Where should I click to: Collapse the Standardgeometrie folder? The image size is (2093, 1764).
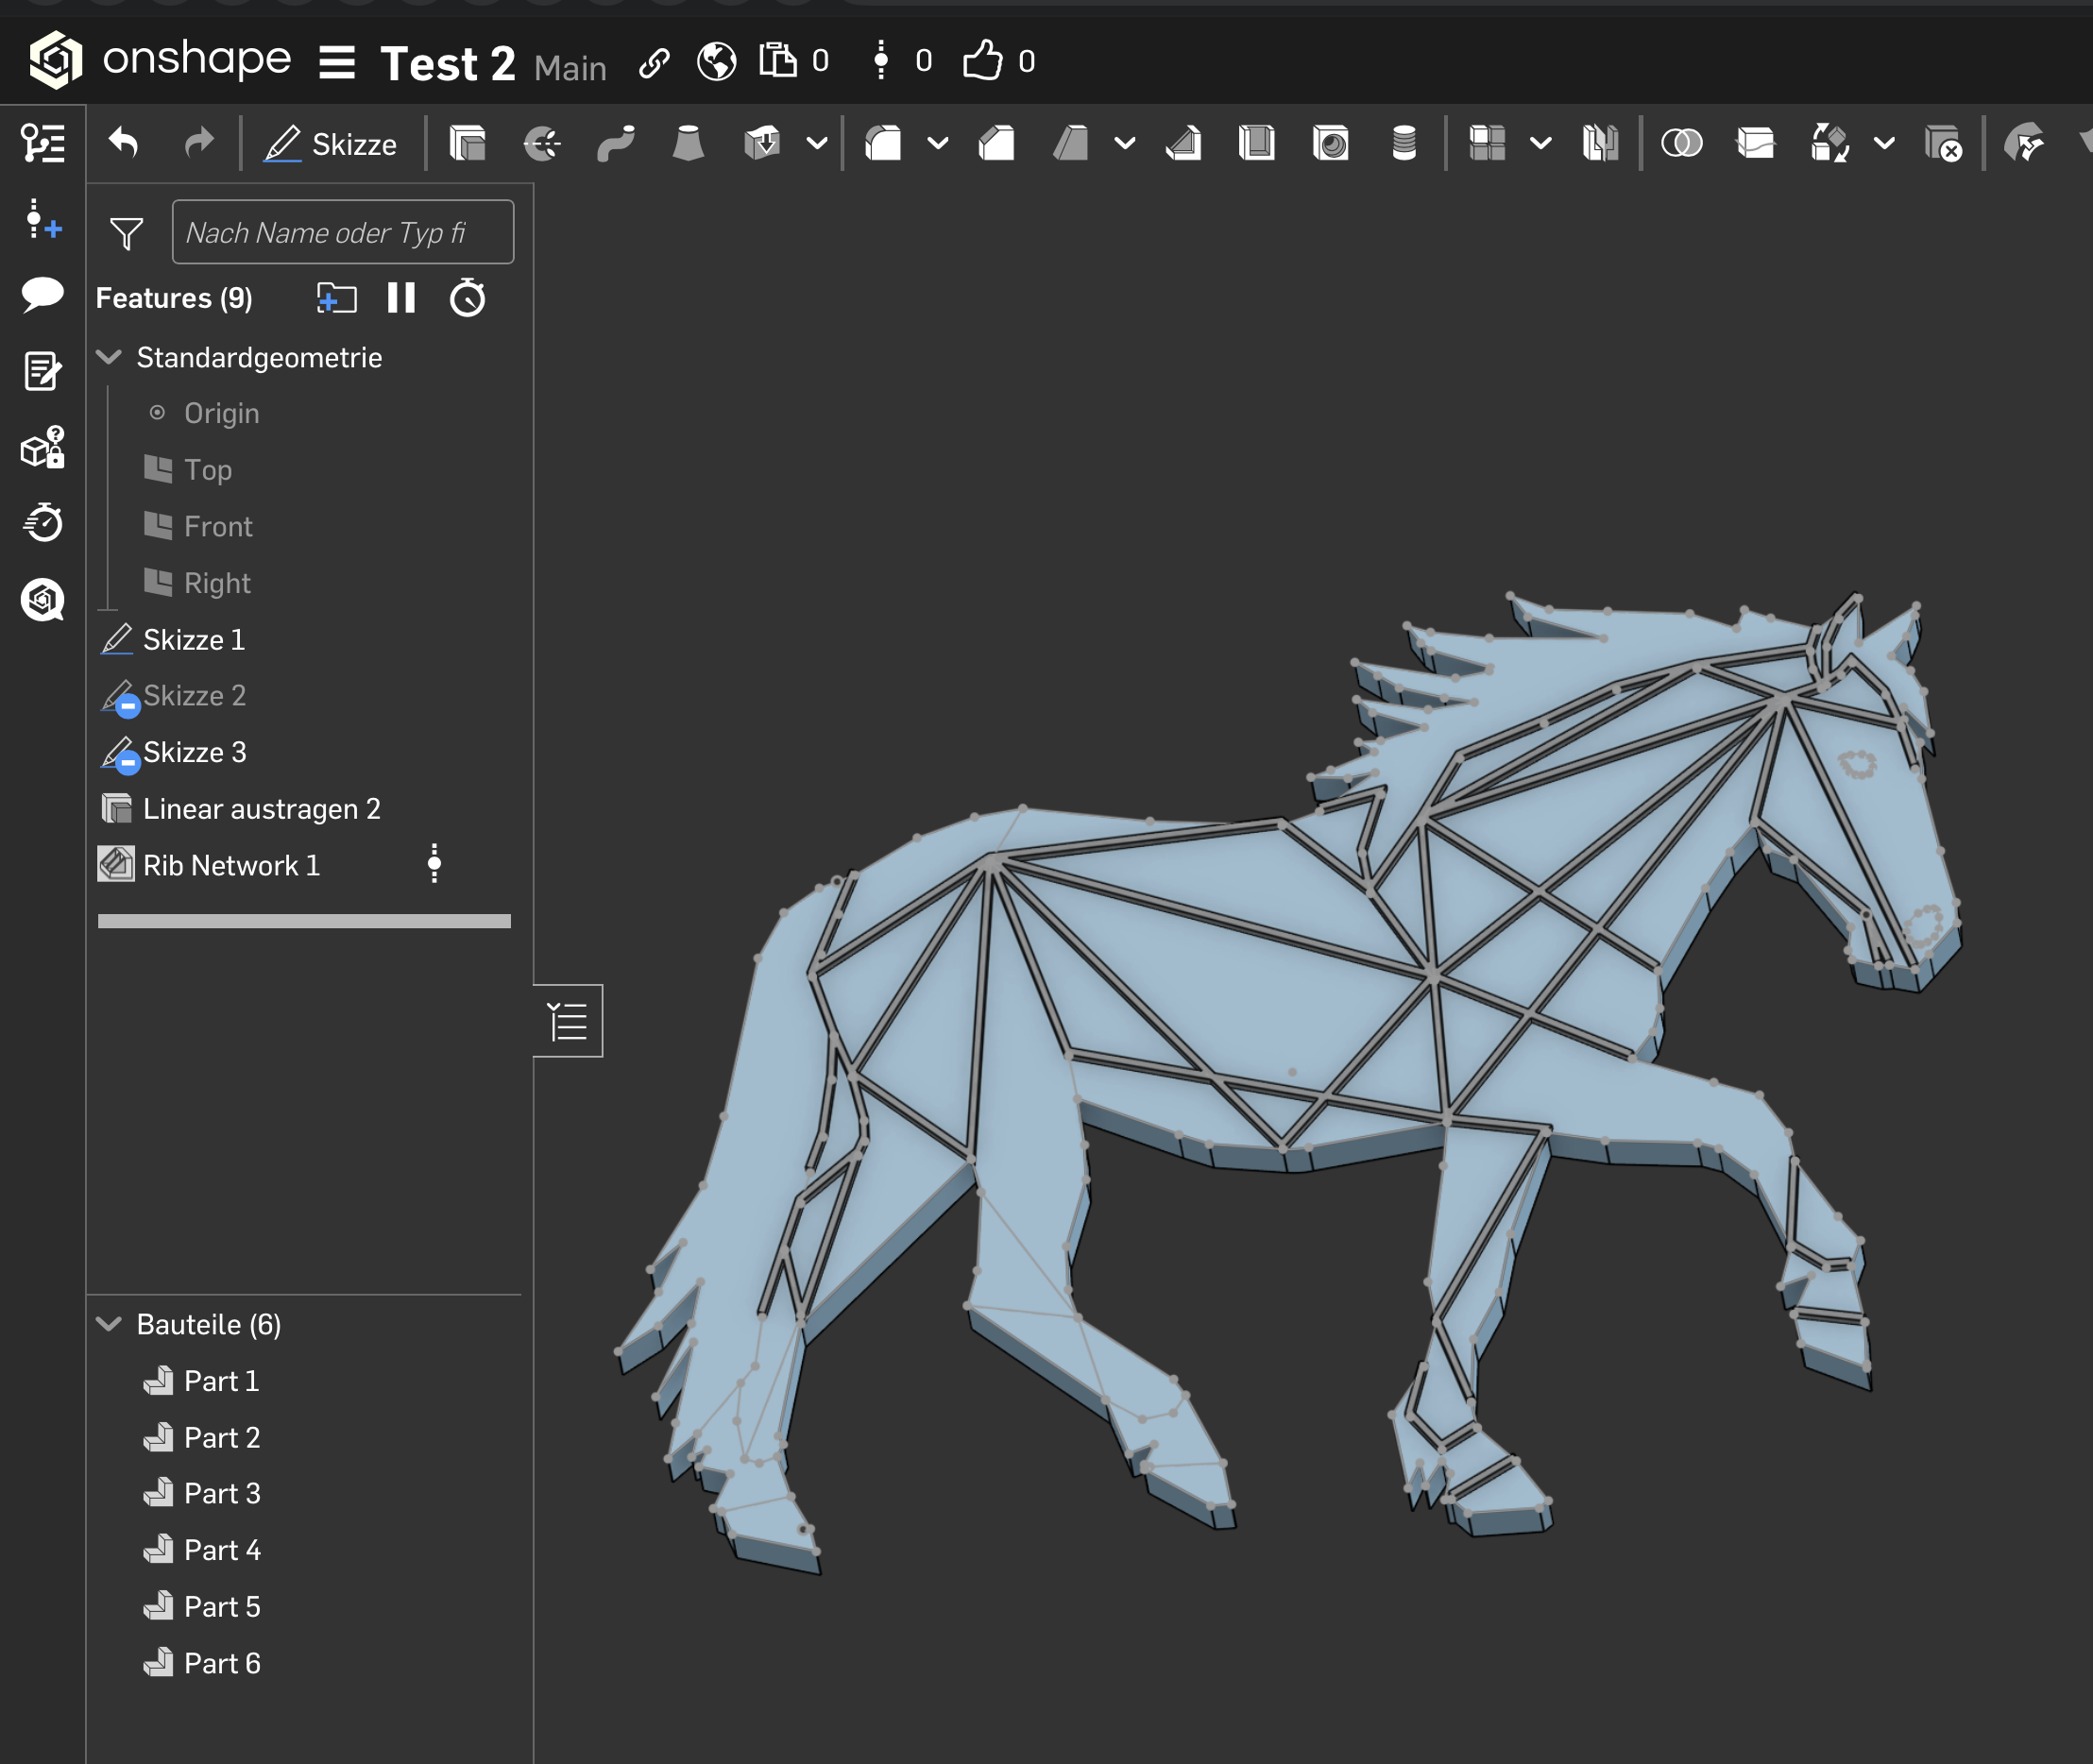(109, 357)
